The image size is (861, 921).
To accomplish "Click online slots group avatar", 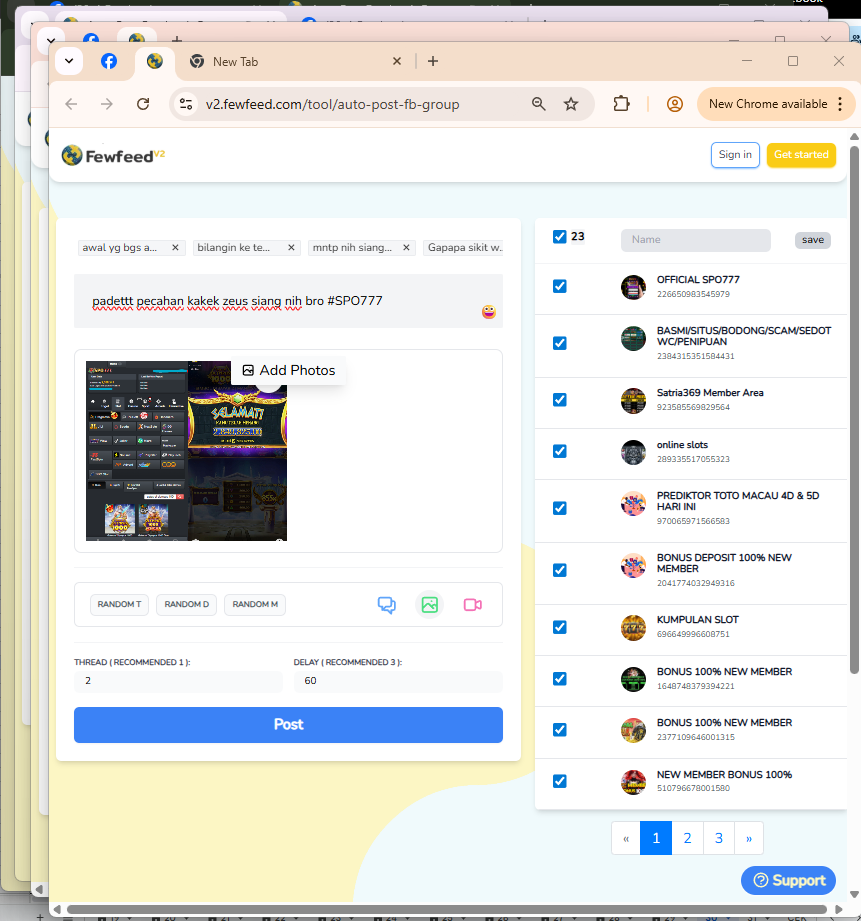I will [x=633, y=452].
